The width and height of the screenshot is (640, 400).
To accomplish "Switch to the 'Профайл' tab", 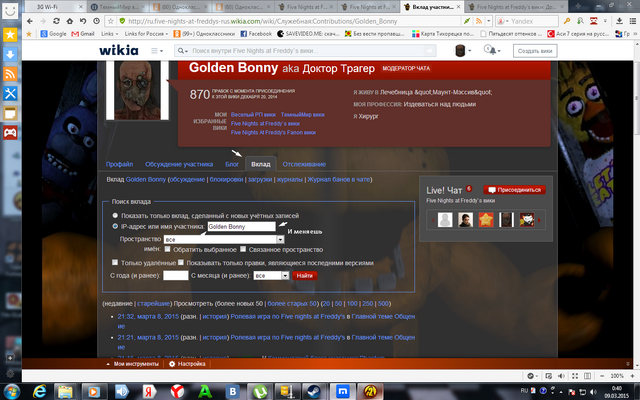I will click(119, 164).
